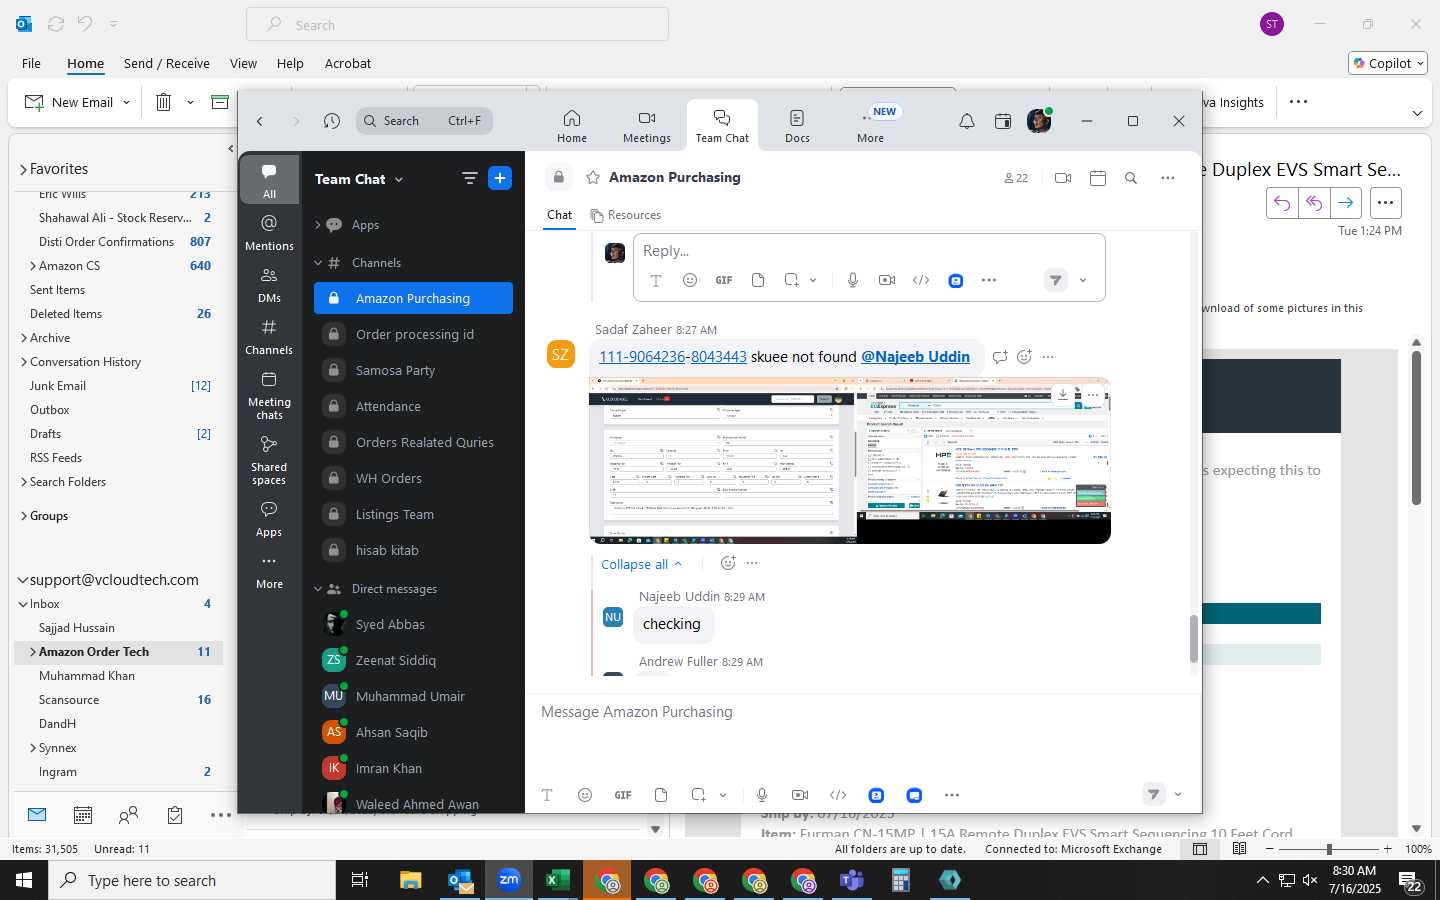Click the blue plus new chat button
This screenshot has height=900, width=1440.
tap(500, 178)
